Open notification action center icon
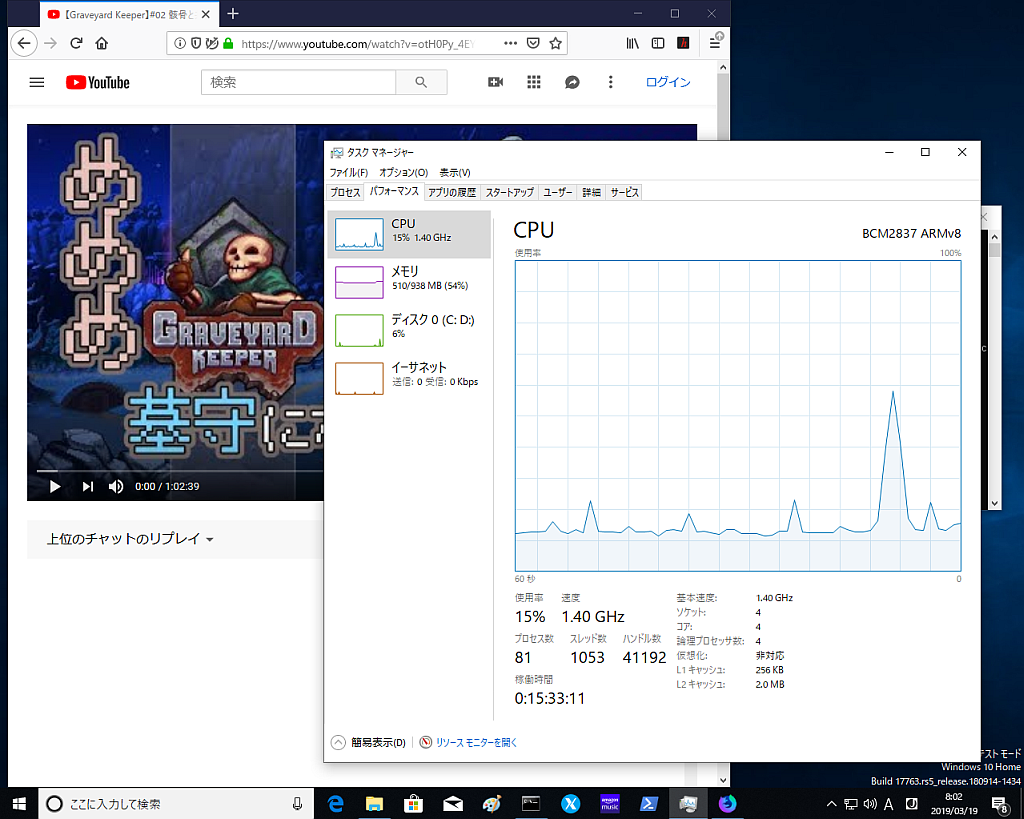This screenshot has height=819, width=1024. tap(999, 805)
